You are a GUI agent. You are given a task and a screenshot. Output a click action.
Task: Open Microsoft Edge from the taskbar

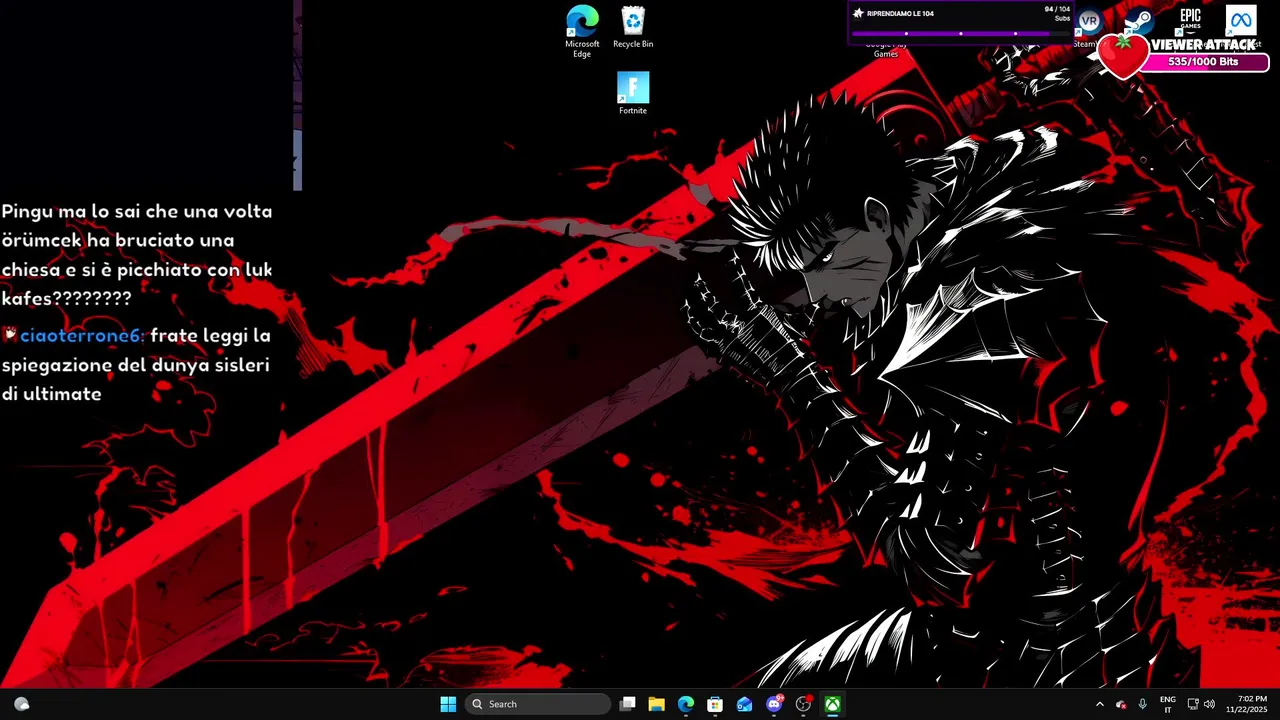686,704
